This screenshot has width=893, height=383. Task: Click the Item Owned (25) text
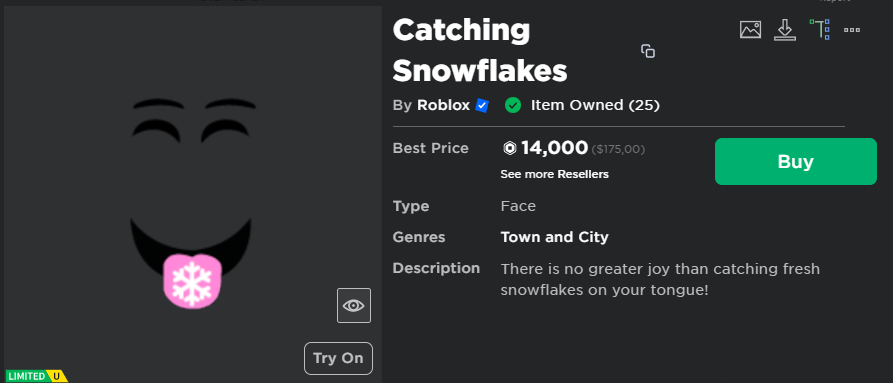[595, 105]
